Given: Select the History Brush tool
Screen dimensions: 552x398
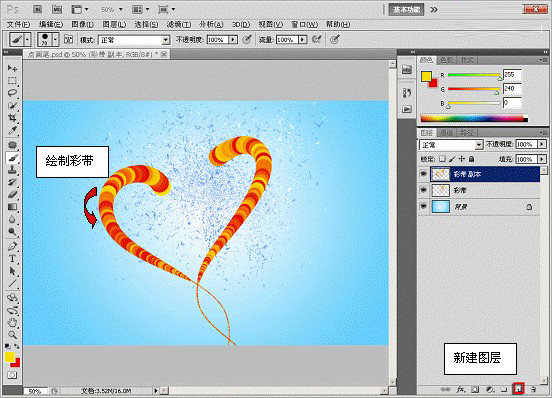Looking at the screenshot, I should point(12,182).
